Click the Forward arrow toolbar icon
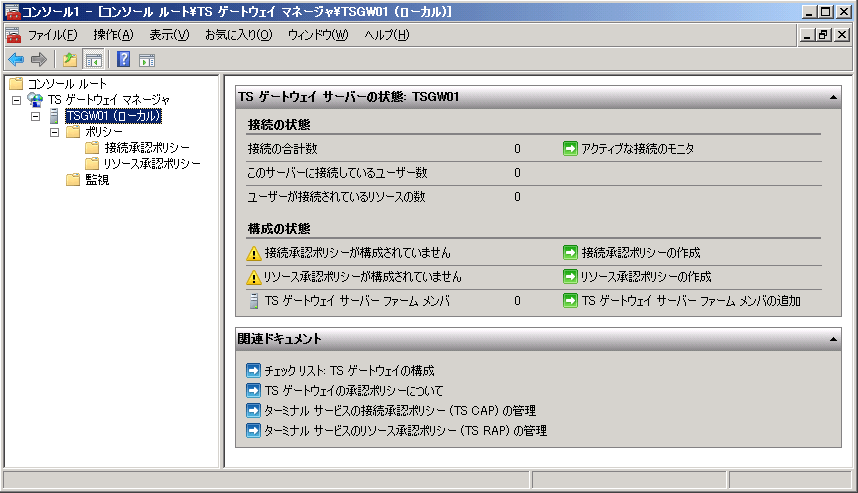858x493 pixels. [39, 59]
